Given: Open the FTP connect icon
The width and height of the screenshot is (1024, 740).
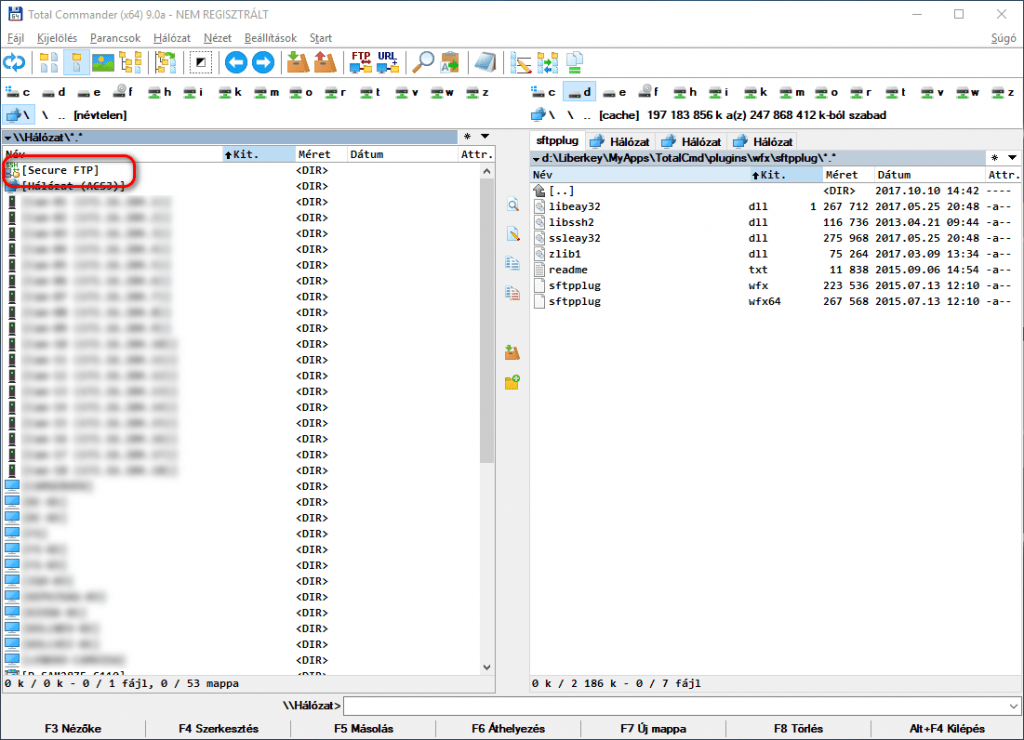Looking at the screenshot, I should tap(360, 63).
